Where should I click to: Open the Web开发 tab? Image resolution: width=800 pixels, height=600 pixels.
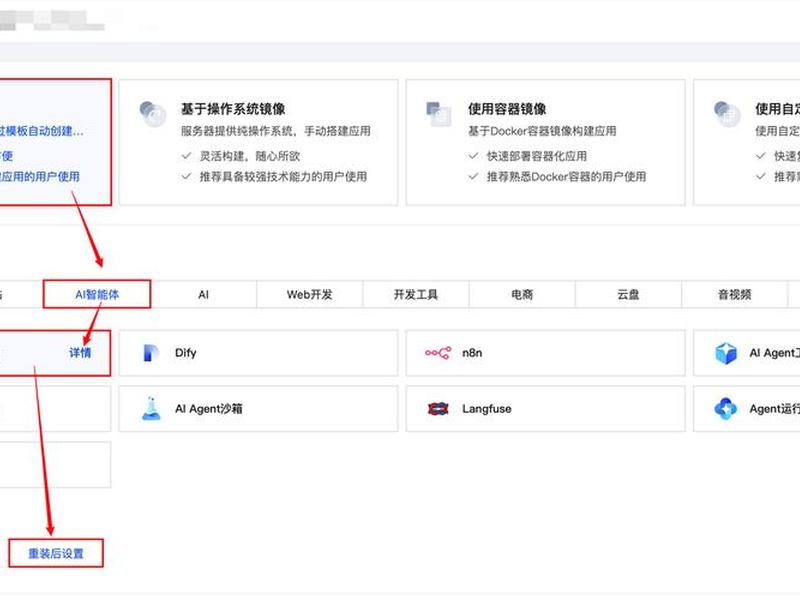(310, 294)
